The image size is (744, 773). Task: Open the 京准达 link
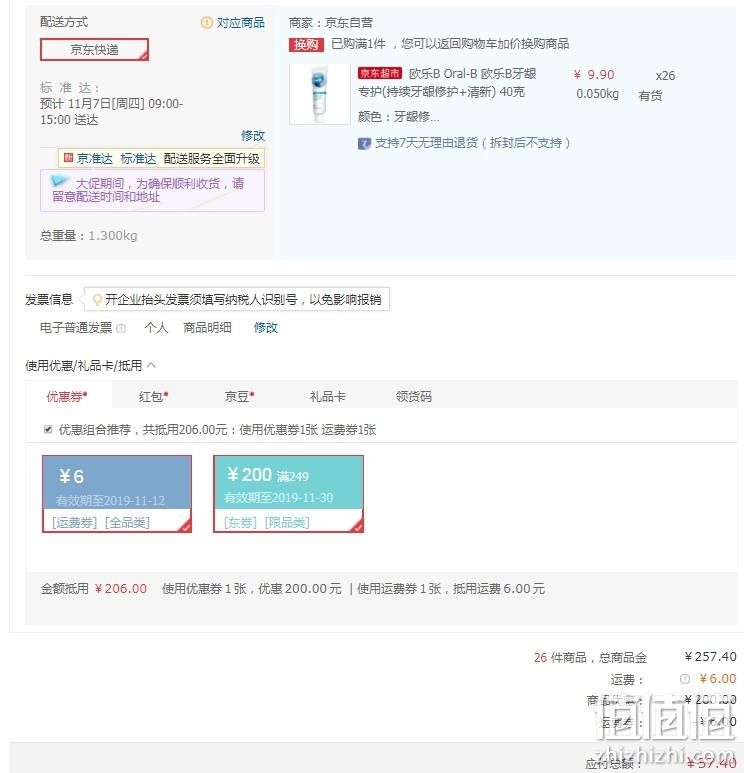[95, 159]
